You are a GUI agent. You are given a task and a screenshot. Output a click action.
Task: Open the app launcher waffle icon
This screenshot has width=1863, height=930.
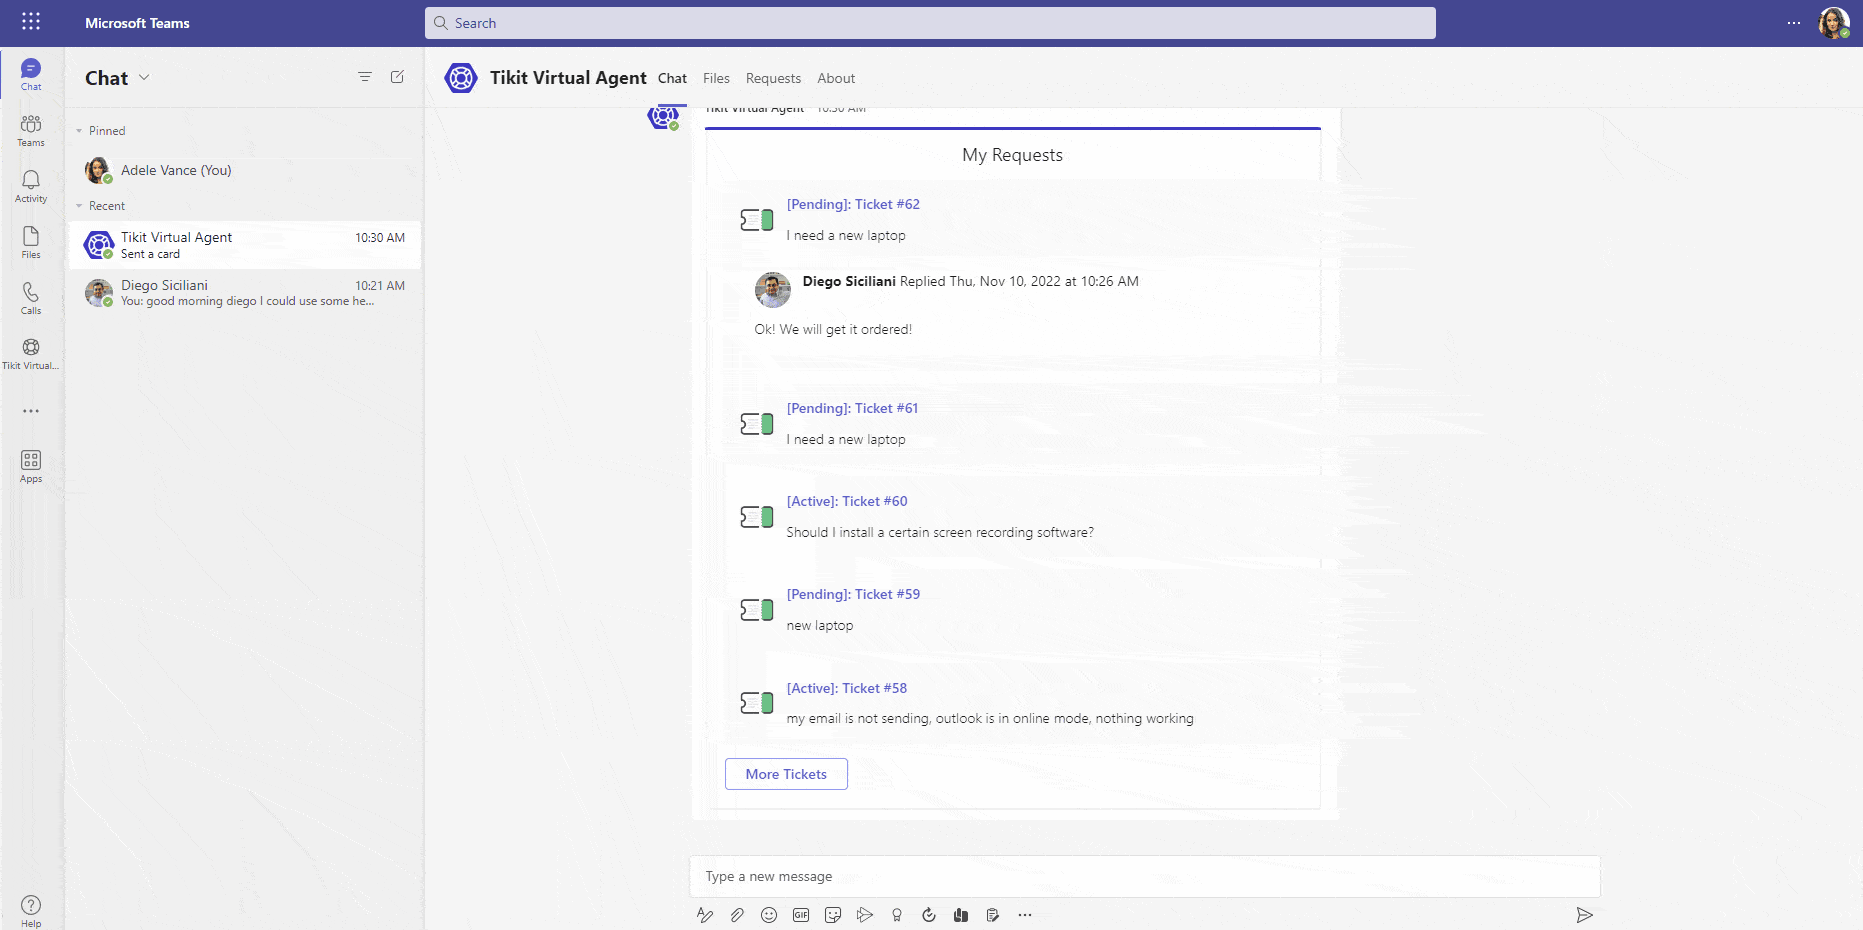(x=31, y=22)
